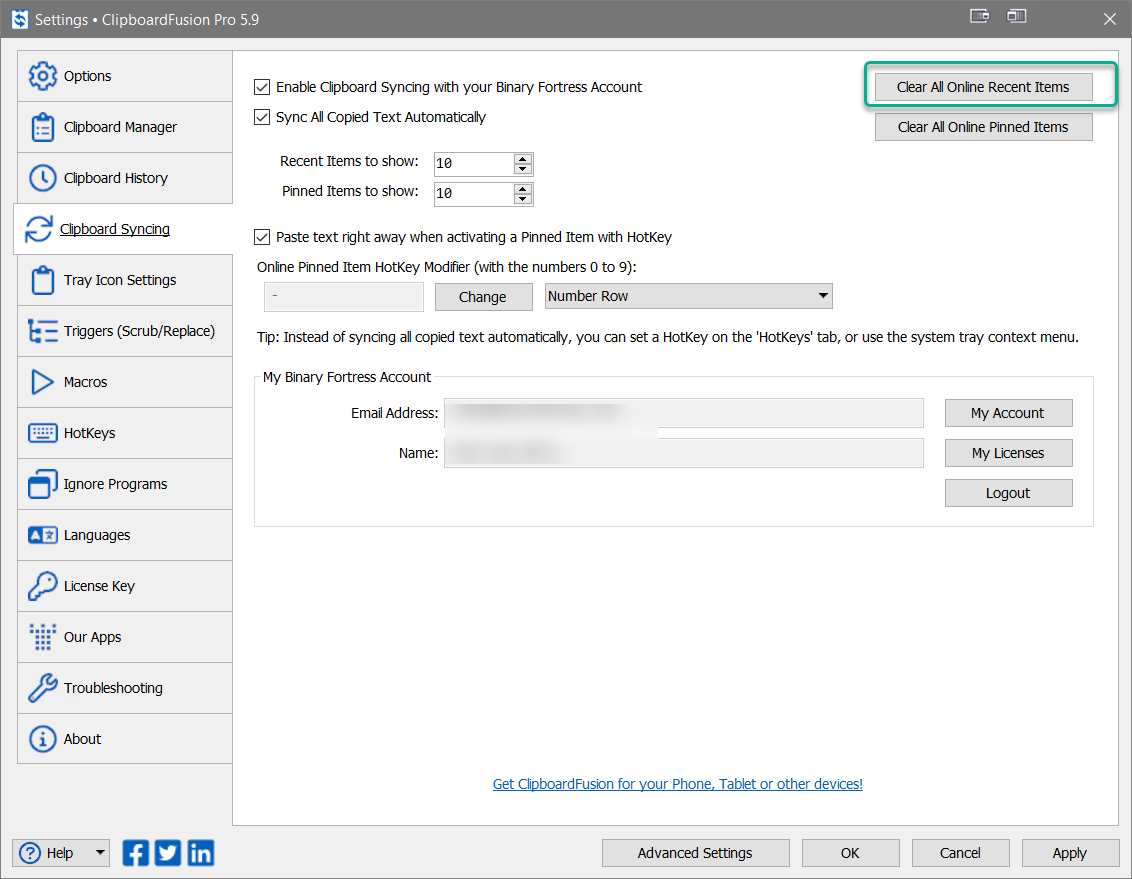Image resolution: width=1132 pixels, height=879 pixels.
Task: Click Clear All Online Pinned Items
Action: coord(983,127)
